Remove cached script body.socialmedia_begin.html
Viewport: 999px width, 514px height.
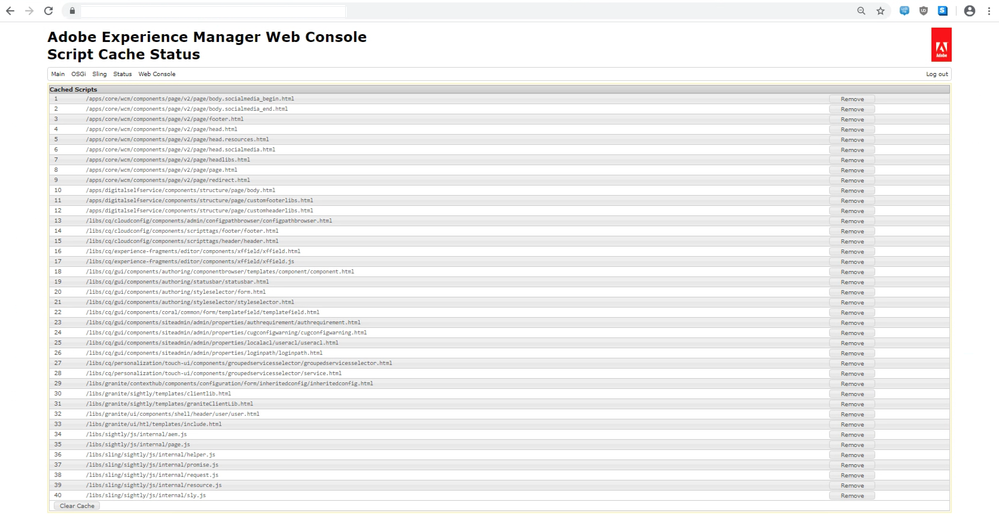[852, 99]
